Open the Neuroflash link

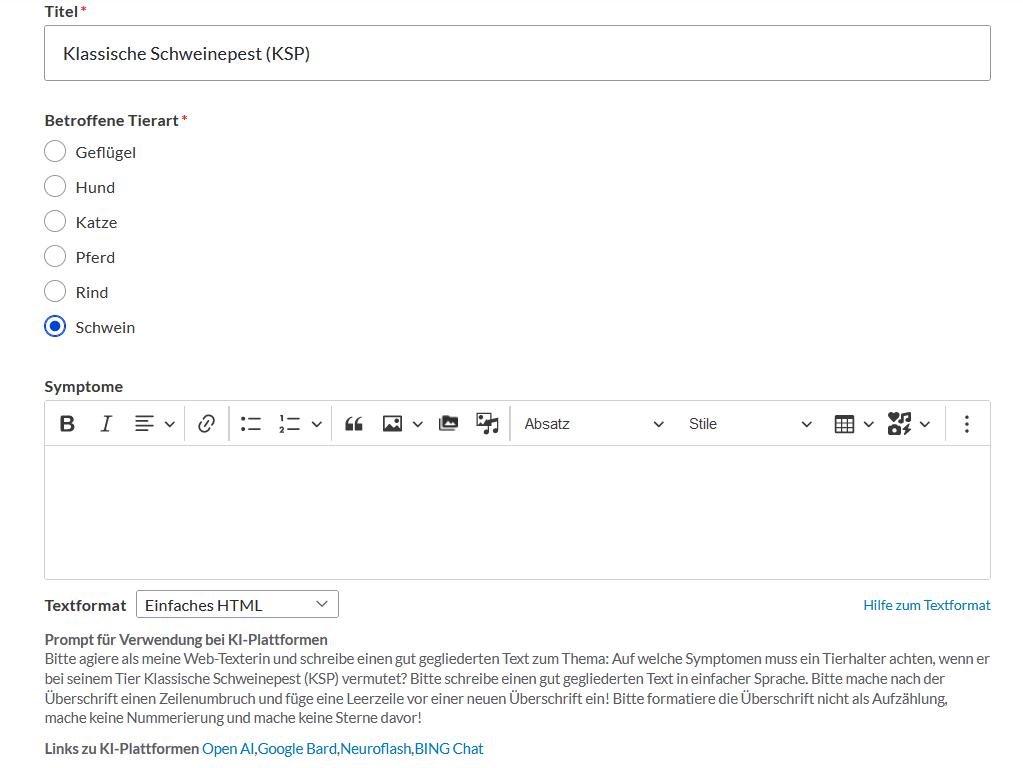(x=376, y=748)
